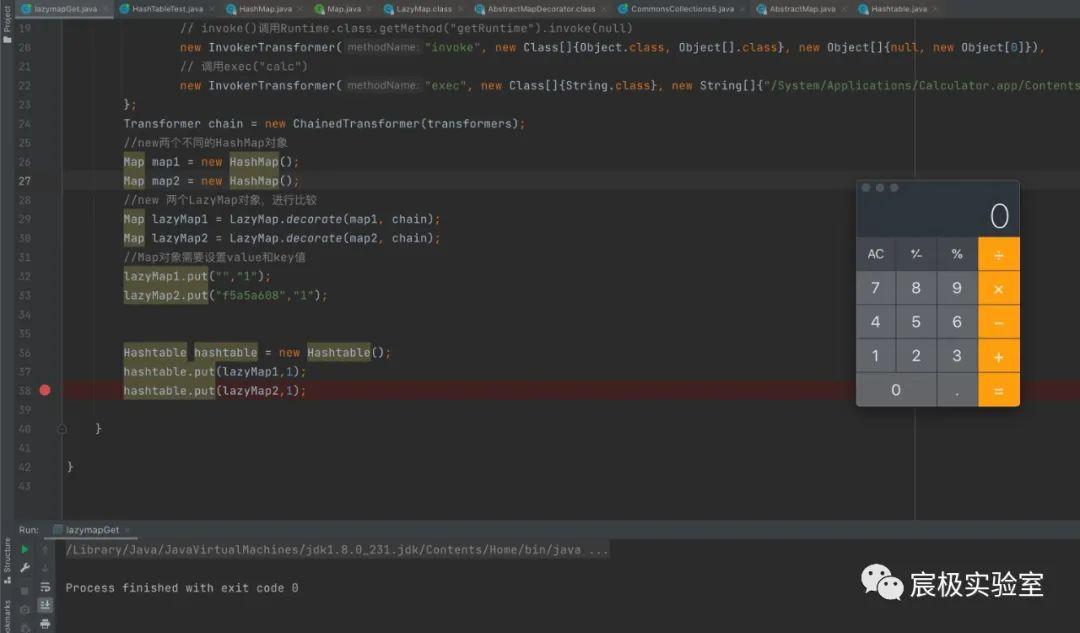Click the 8 key on Calculator
This screenshot has width=1080, height=633.
click(916, 288)
